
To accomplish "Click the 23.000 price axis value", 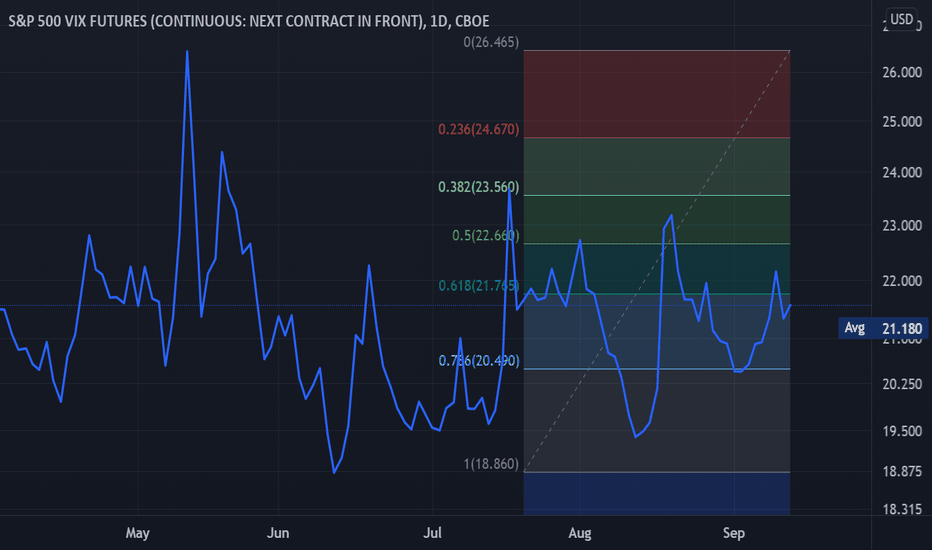I will 902,226.
